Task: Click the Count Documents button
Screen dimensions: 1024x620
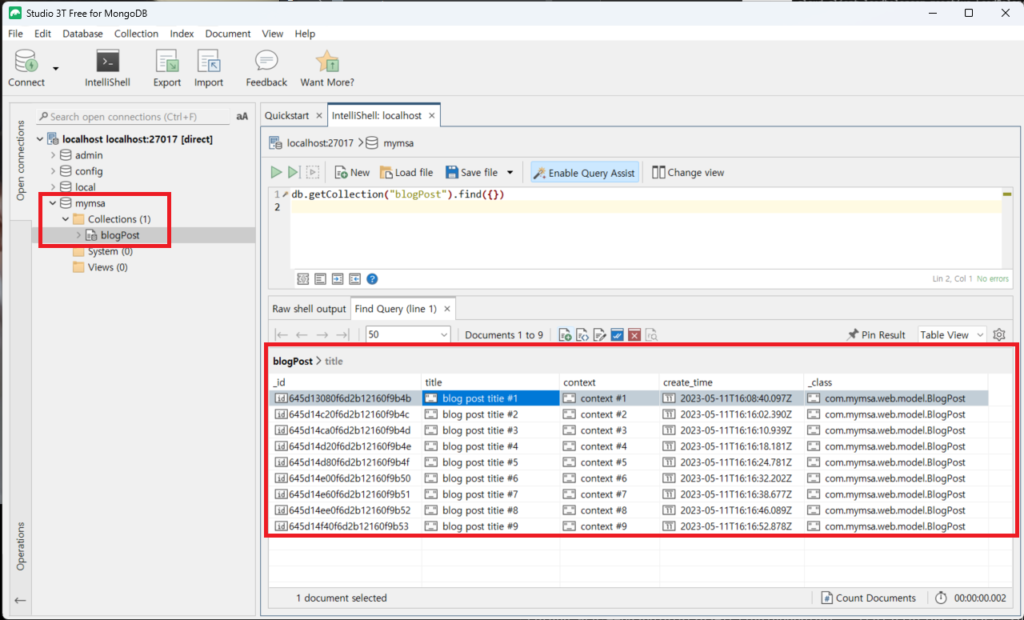Action: (868, 598)
